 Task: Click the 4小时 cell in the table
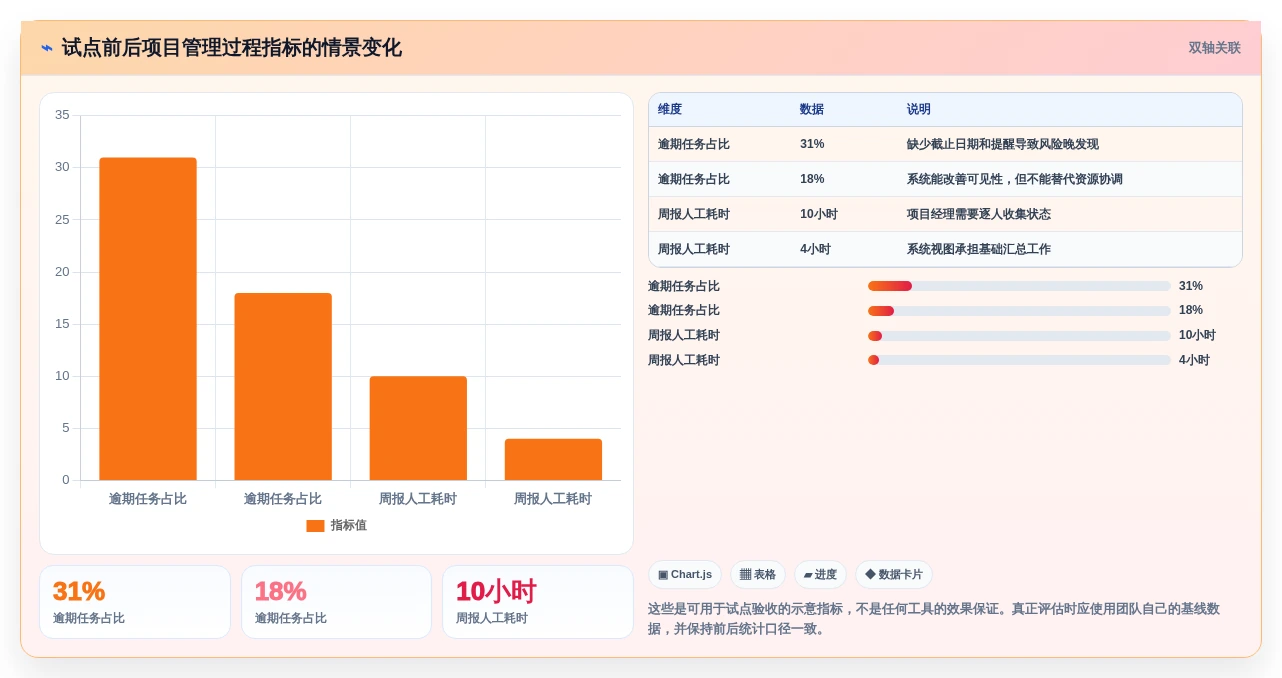[x=815, y=249]
